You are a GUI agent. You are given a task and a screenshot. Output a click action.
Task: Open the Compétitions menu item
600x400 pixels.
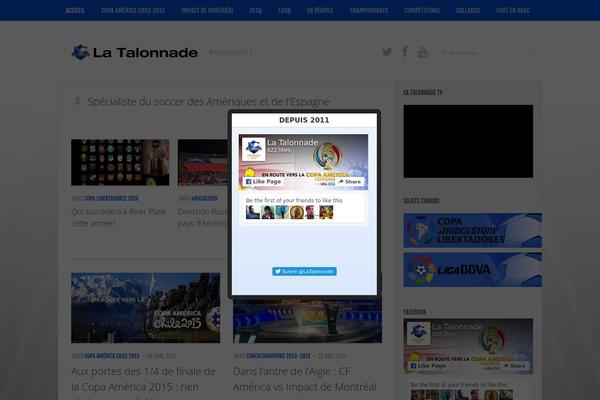coord(422,11)
